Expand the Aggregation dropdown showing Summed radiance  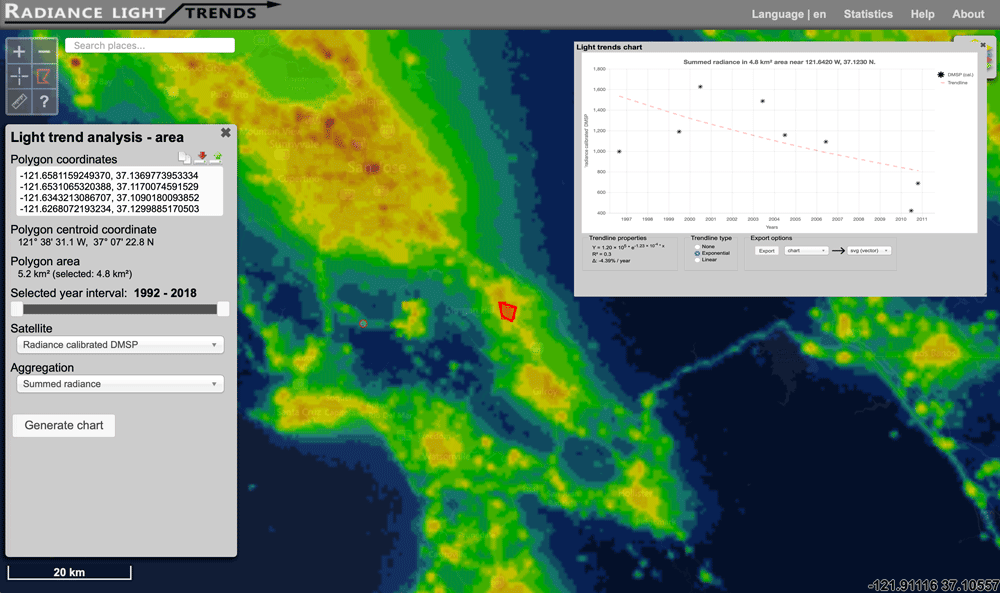(x=120, y=384)
